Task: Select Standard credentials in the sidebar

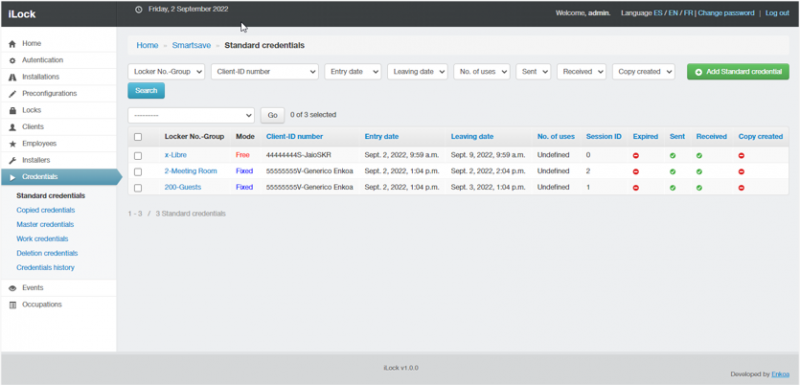Action: (51, 196)
